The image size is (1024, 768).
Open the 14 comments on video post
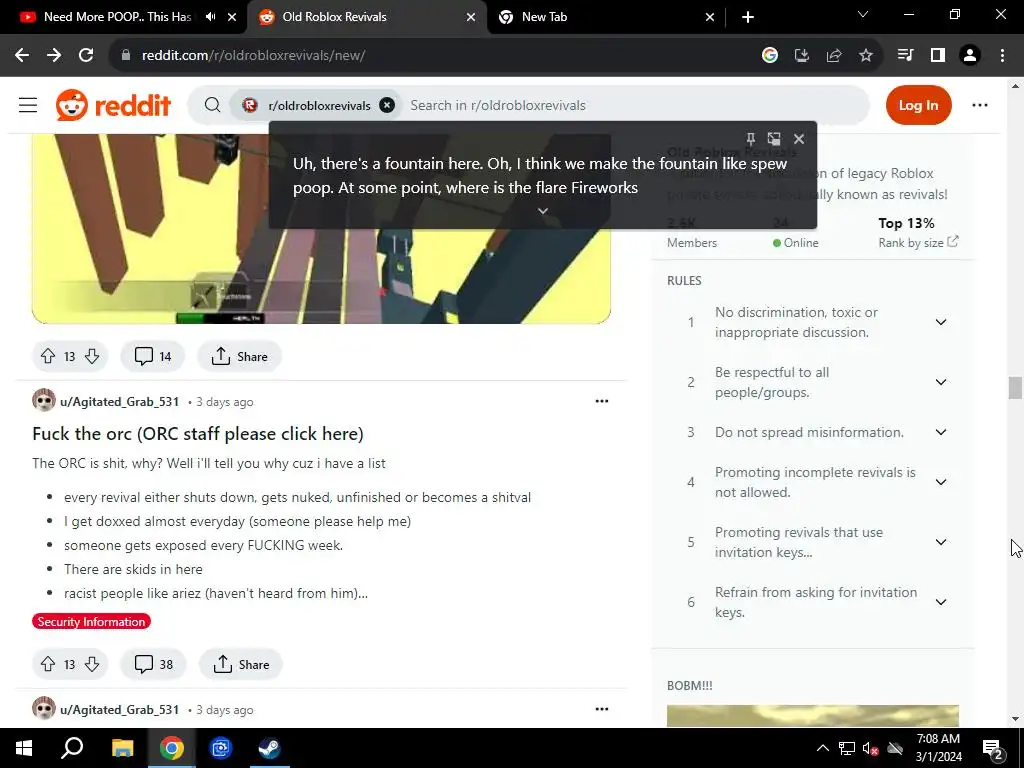click(153, 356)
